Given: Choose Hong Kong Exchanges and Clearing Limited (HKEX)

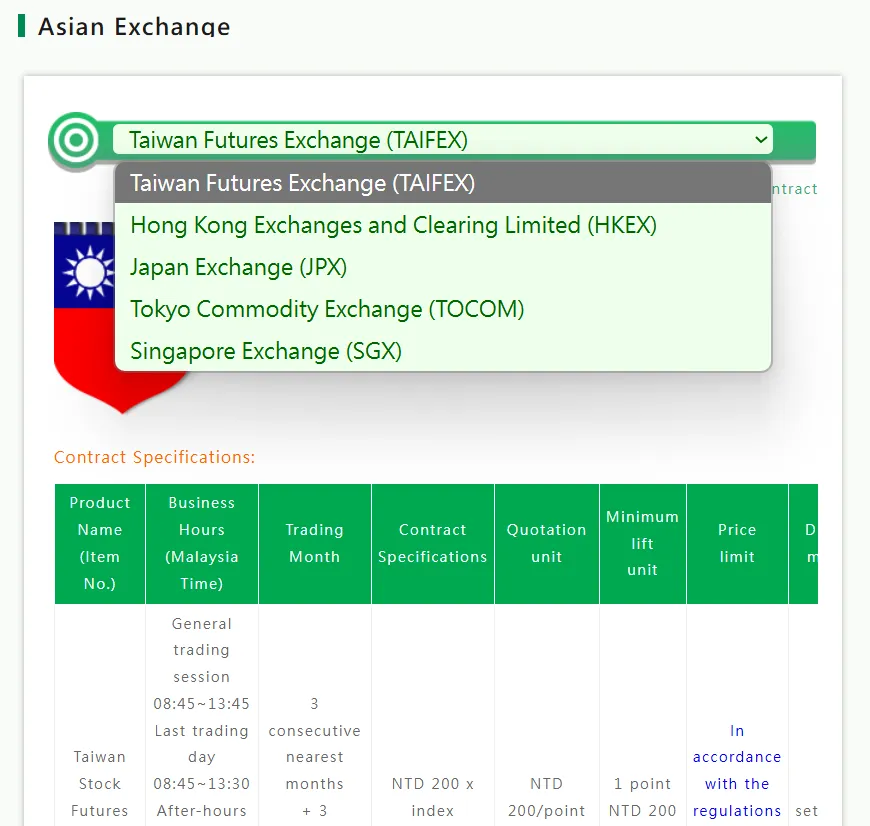Looking at the screenshot, I should (x=443, y=225).
